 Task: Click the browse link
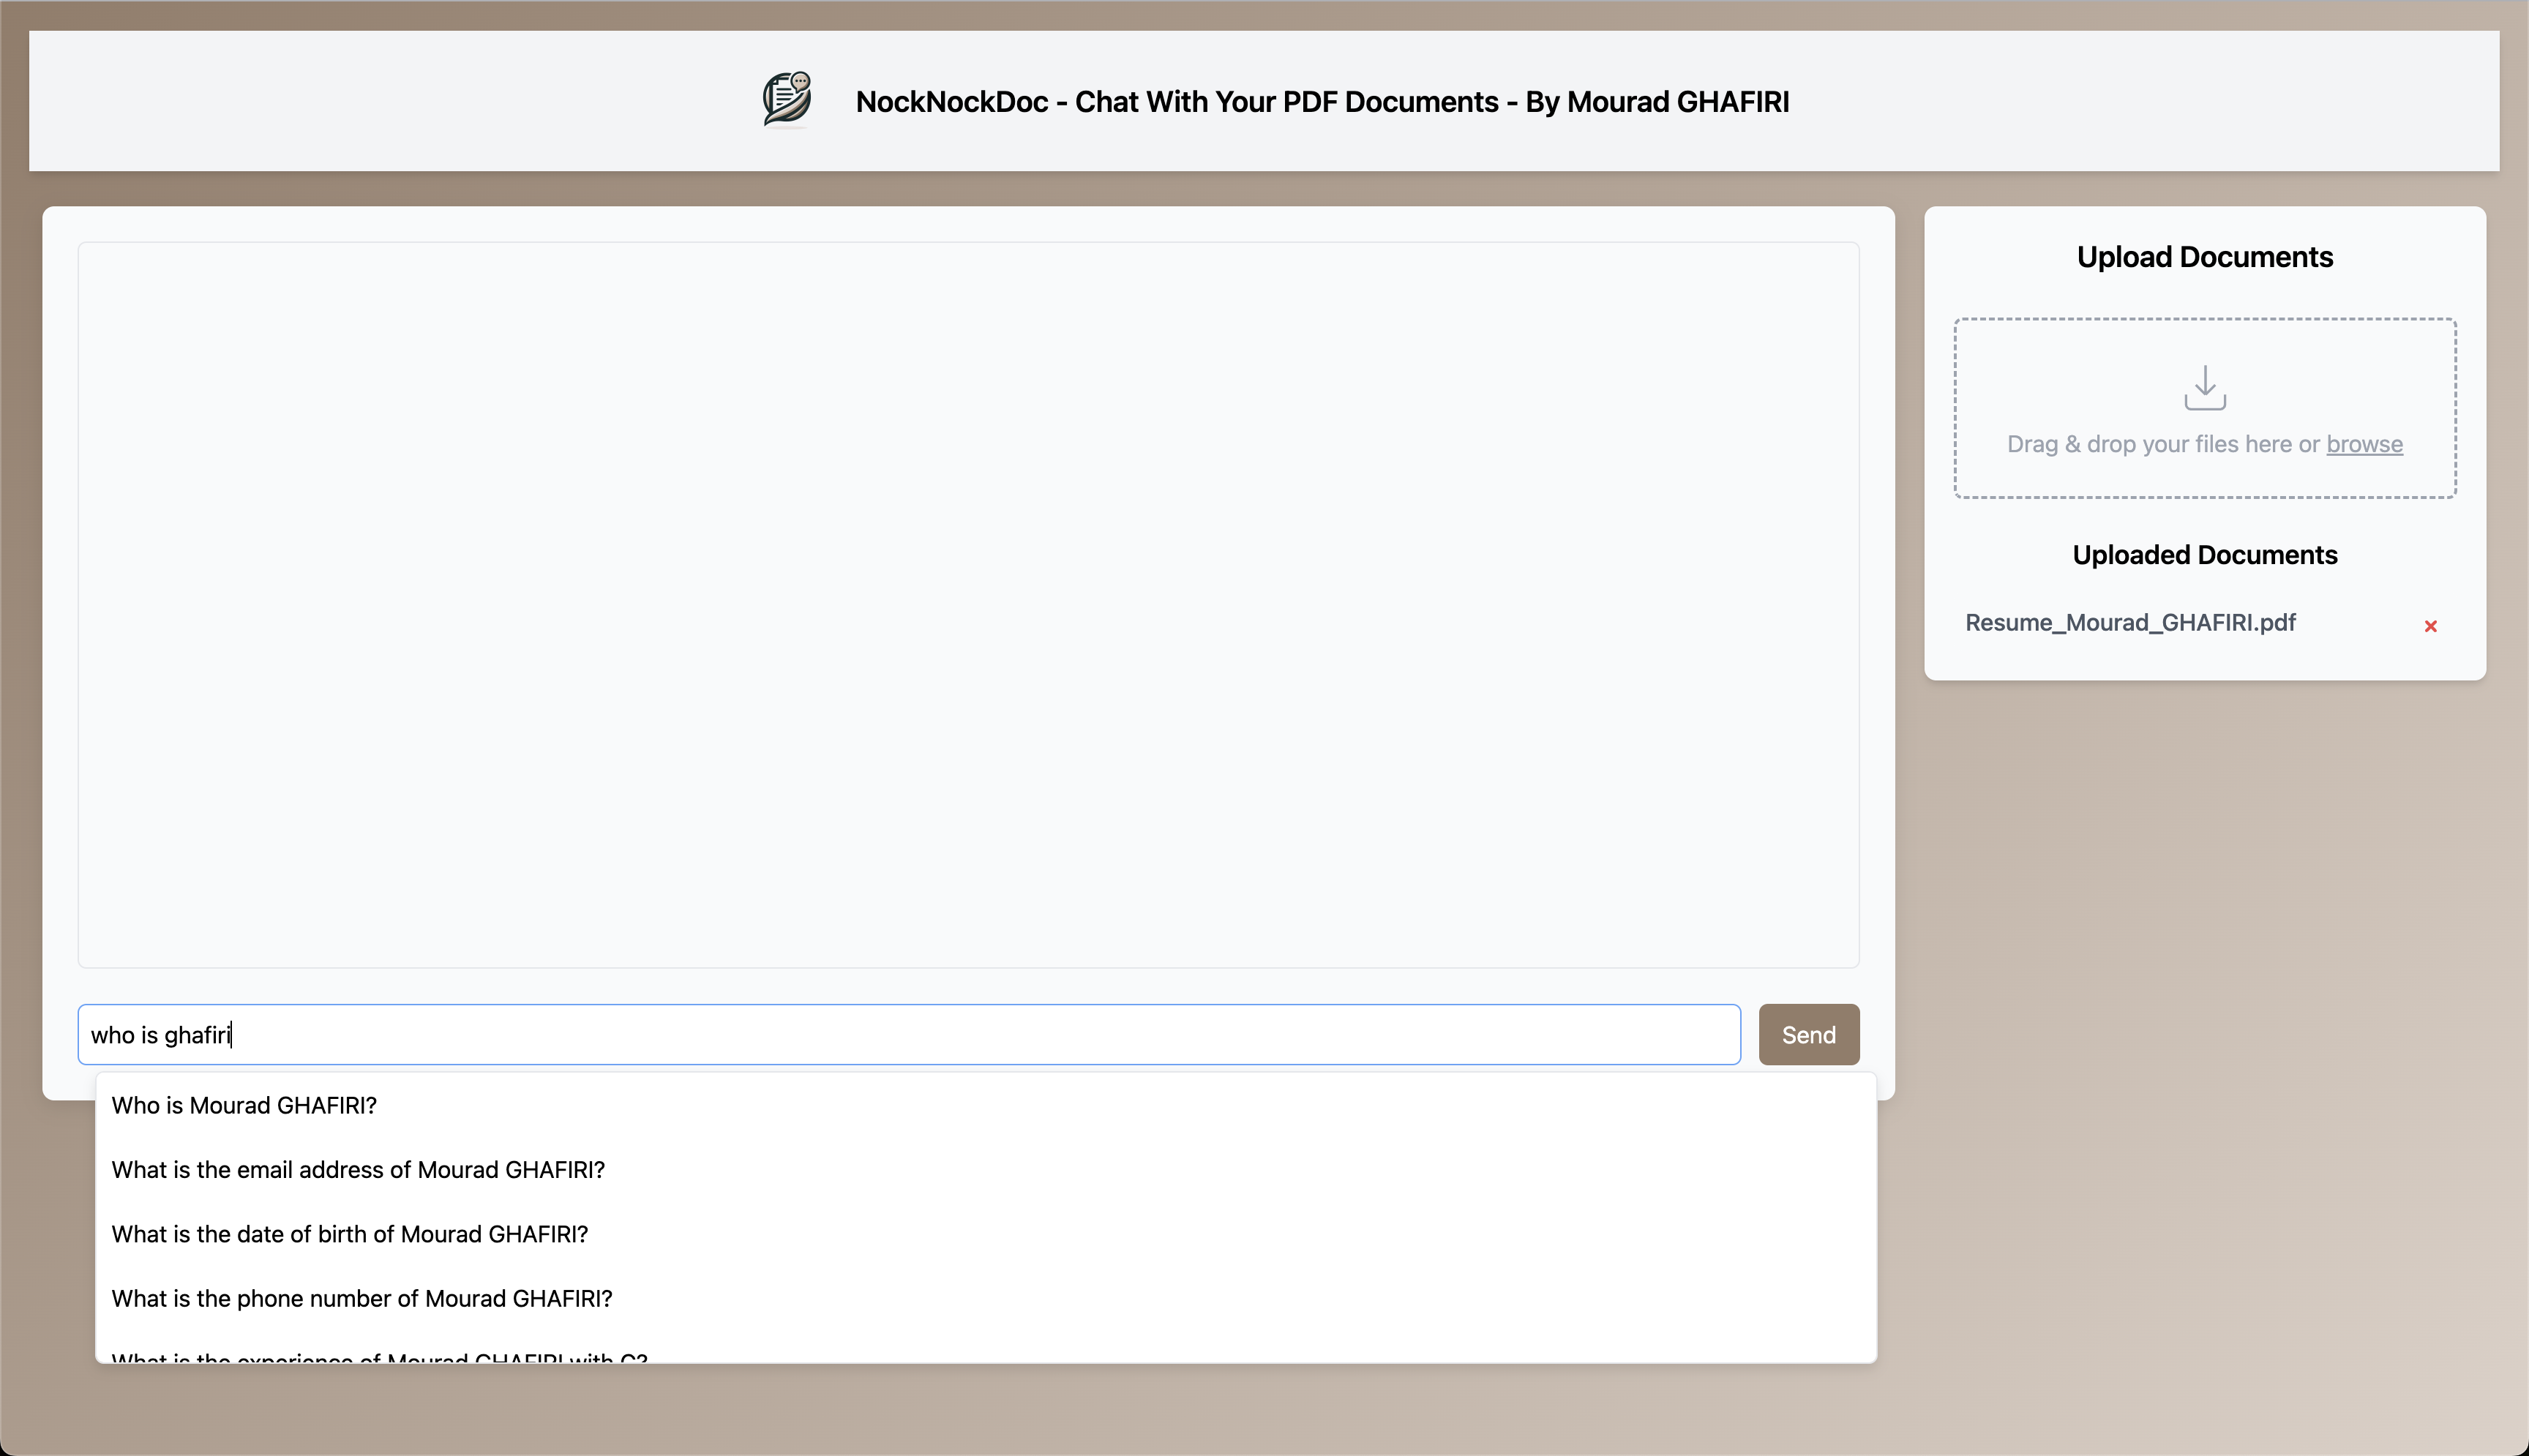click(2363, 444)
